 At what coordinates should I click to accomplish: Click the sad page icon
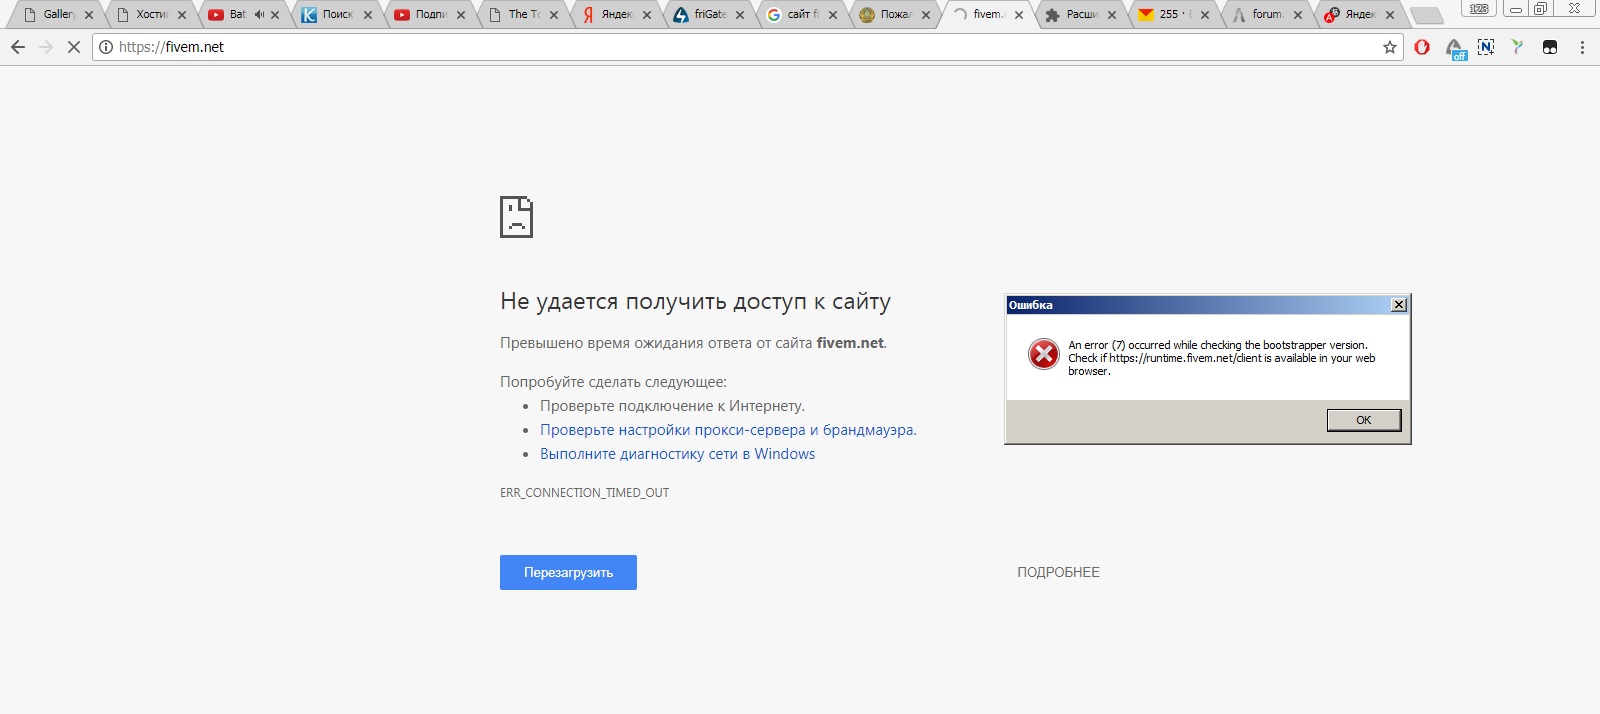(516, 217)
